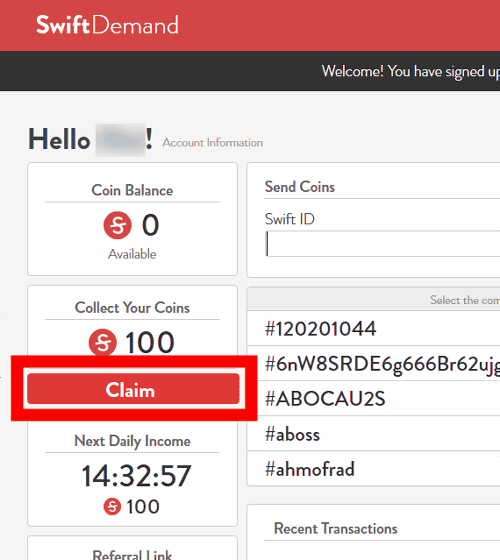Click the Next Daily Income heading
Screen dimensions: 500x560
[x=132, y=441]
